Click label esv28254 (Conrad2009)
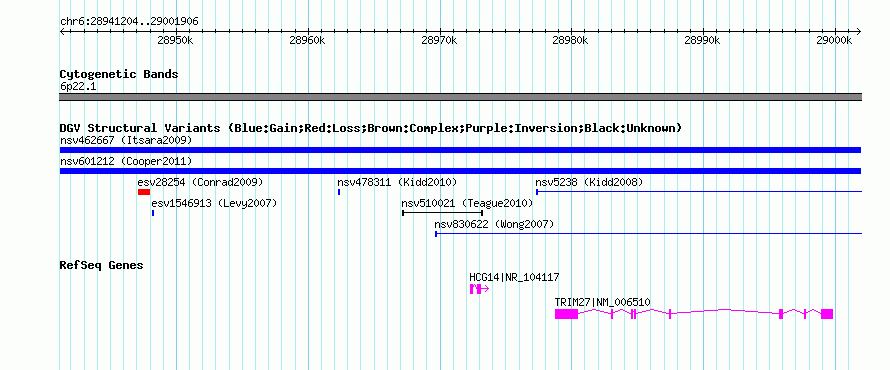This screenshot has width=890, height=370. coord(200,182)
